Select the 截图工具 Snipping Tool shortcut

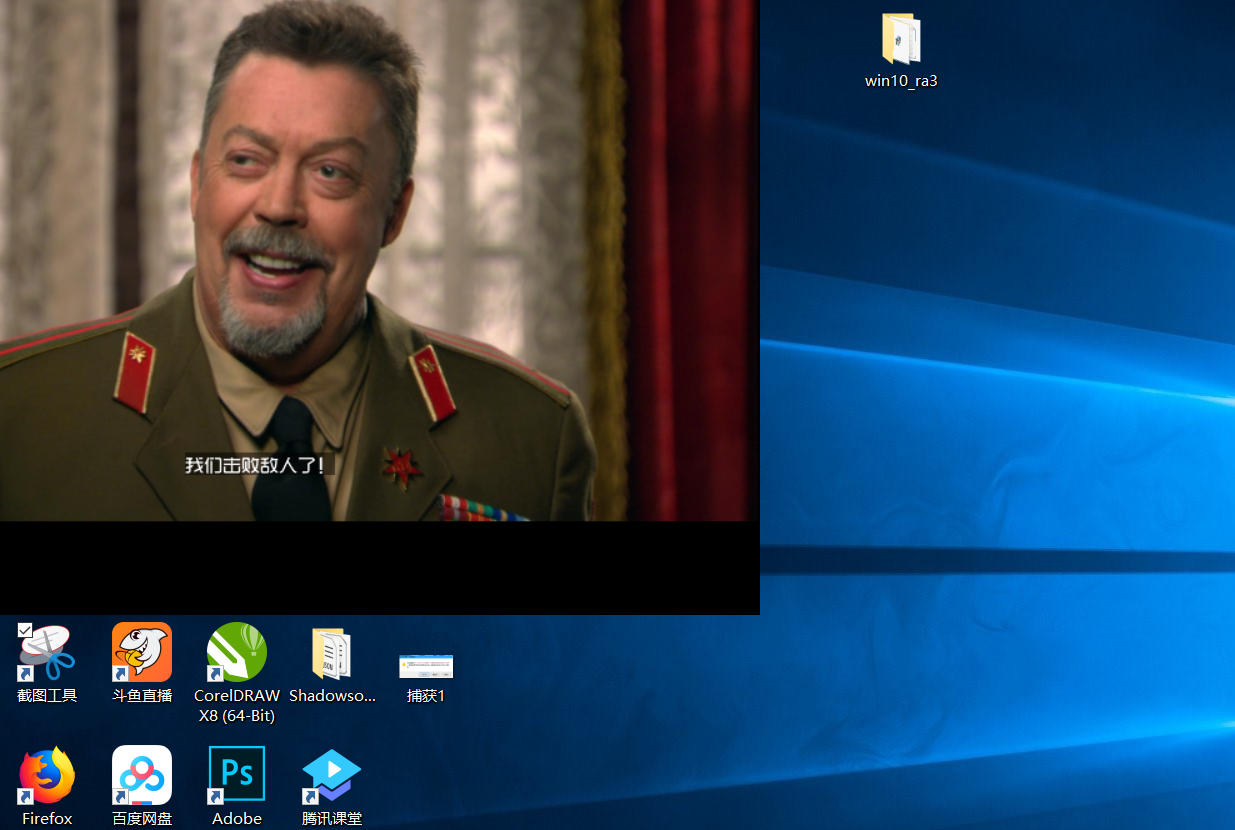(47, 652)
